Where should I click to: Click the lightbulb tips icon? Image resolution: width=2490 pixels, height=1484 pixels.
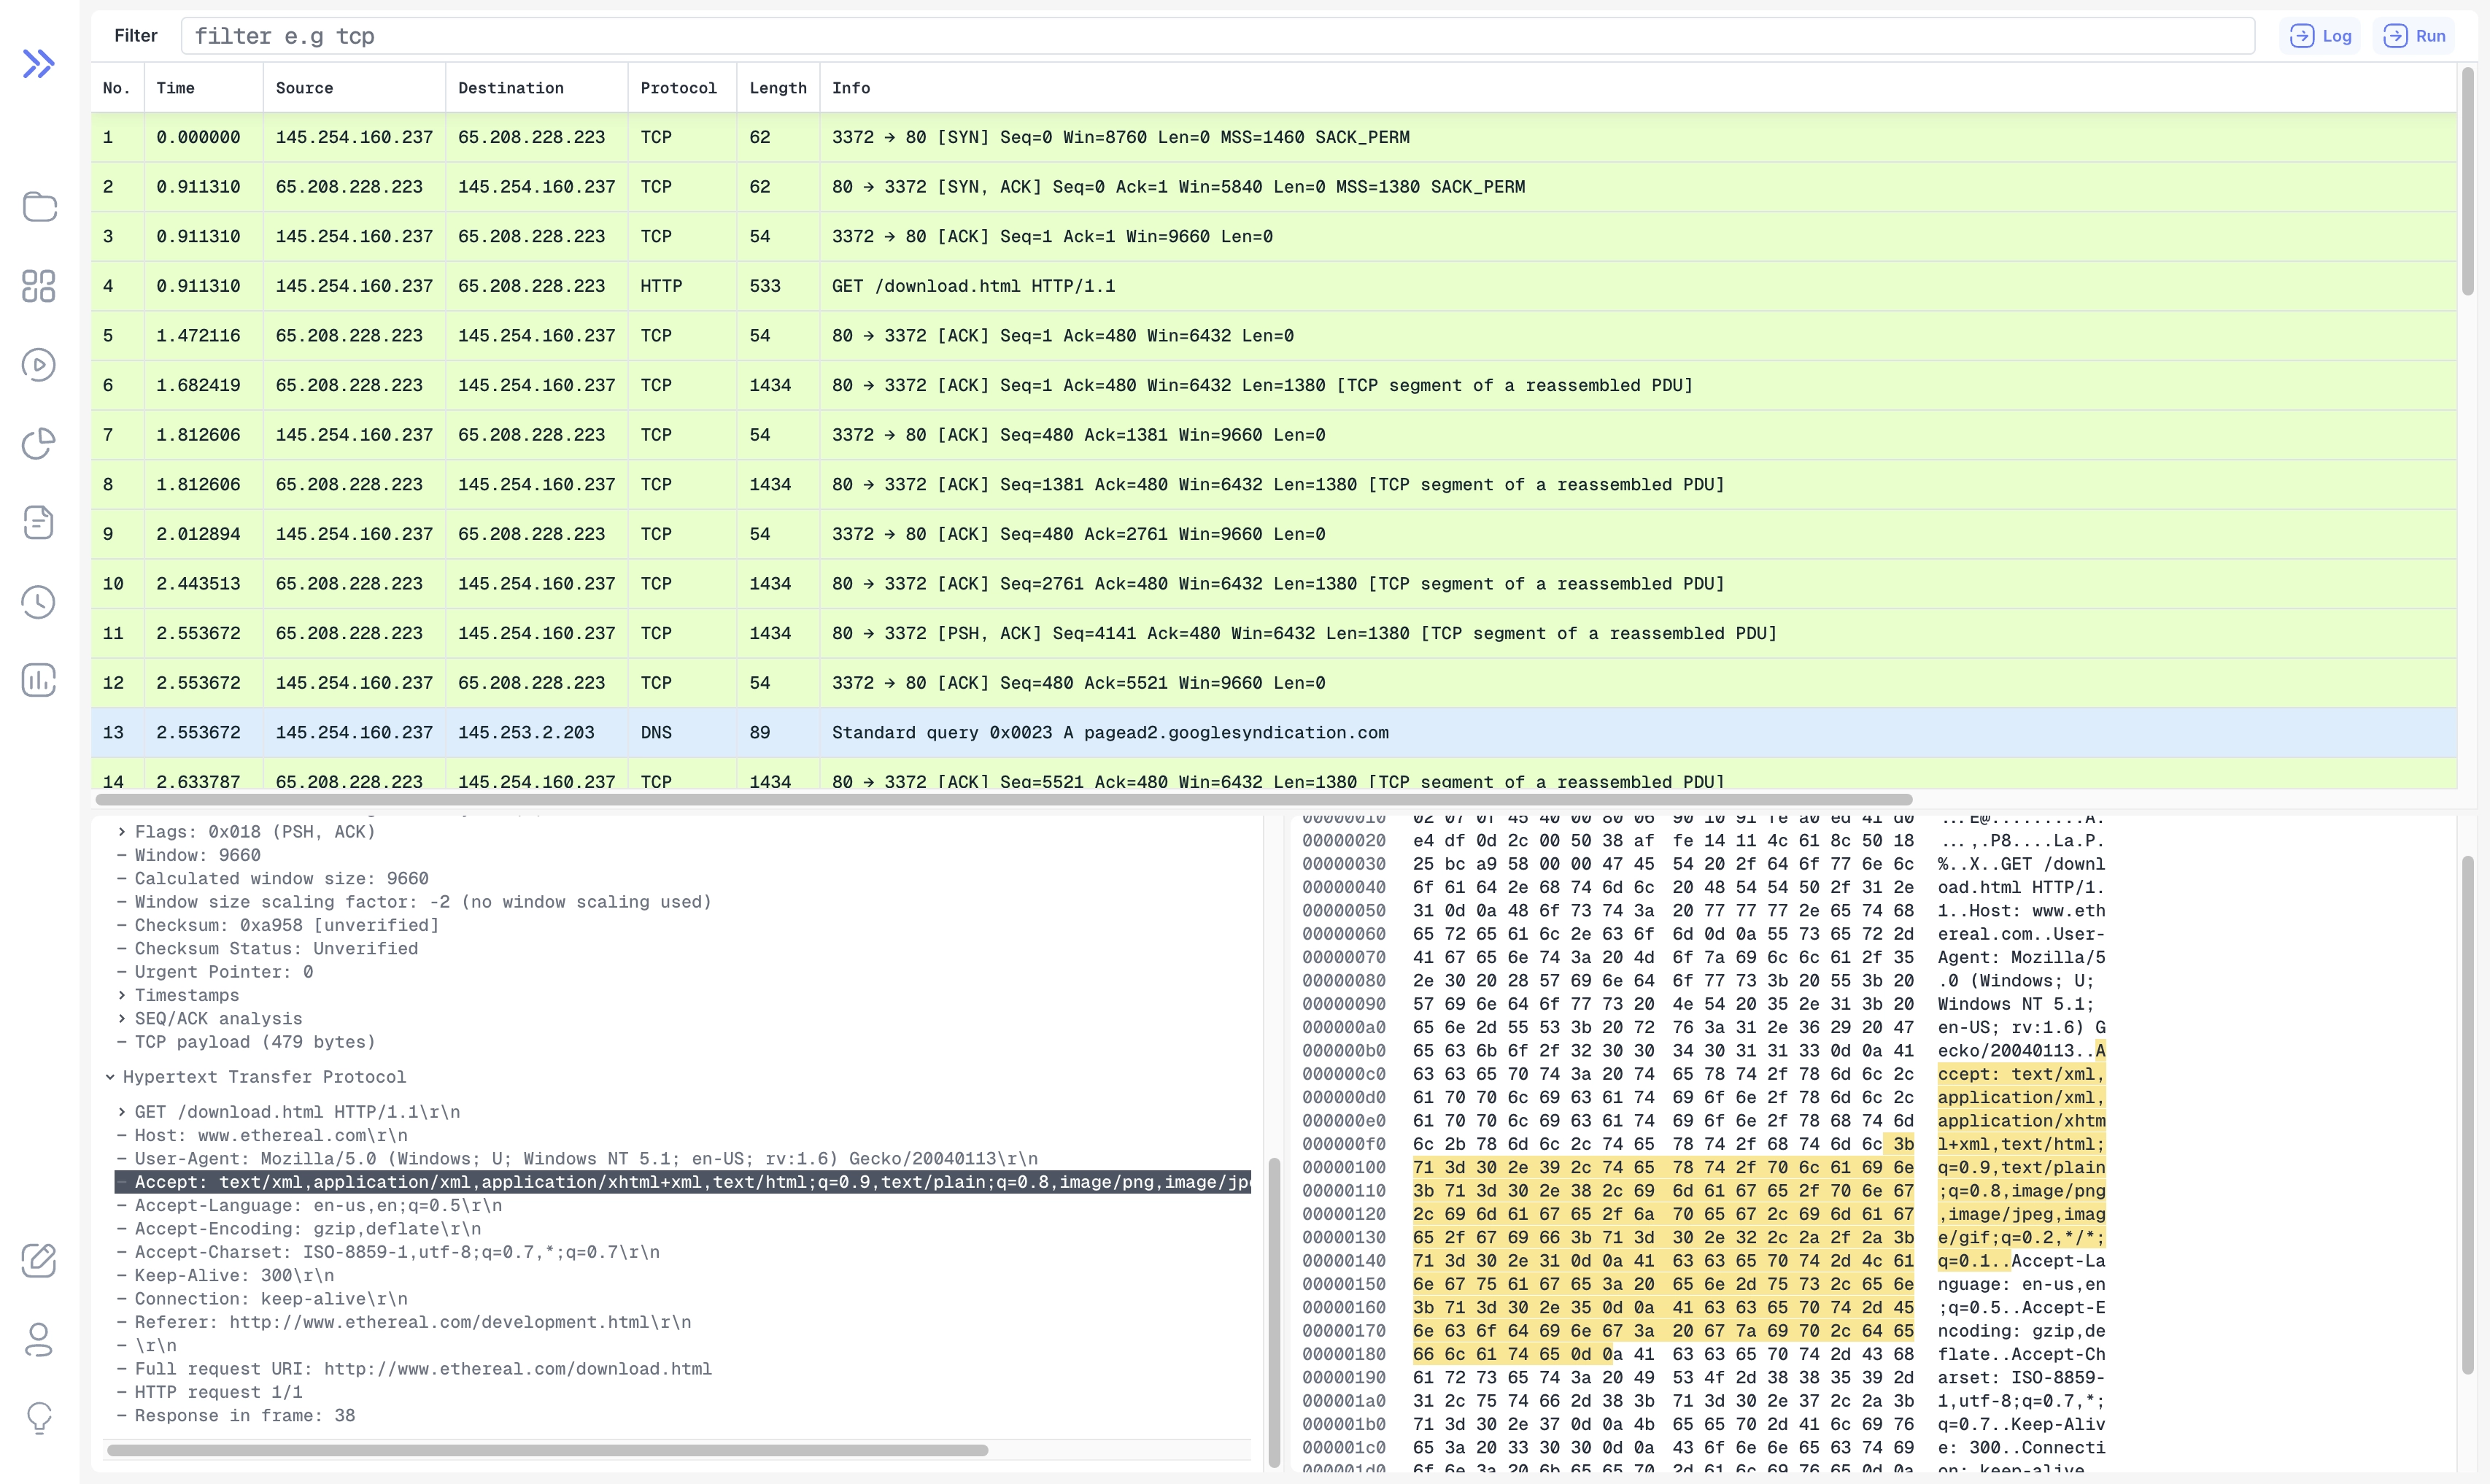coord(39,1417)
